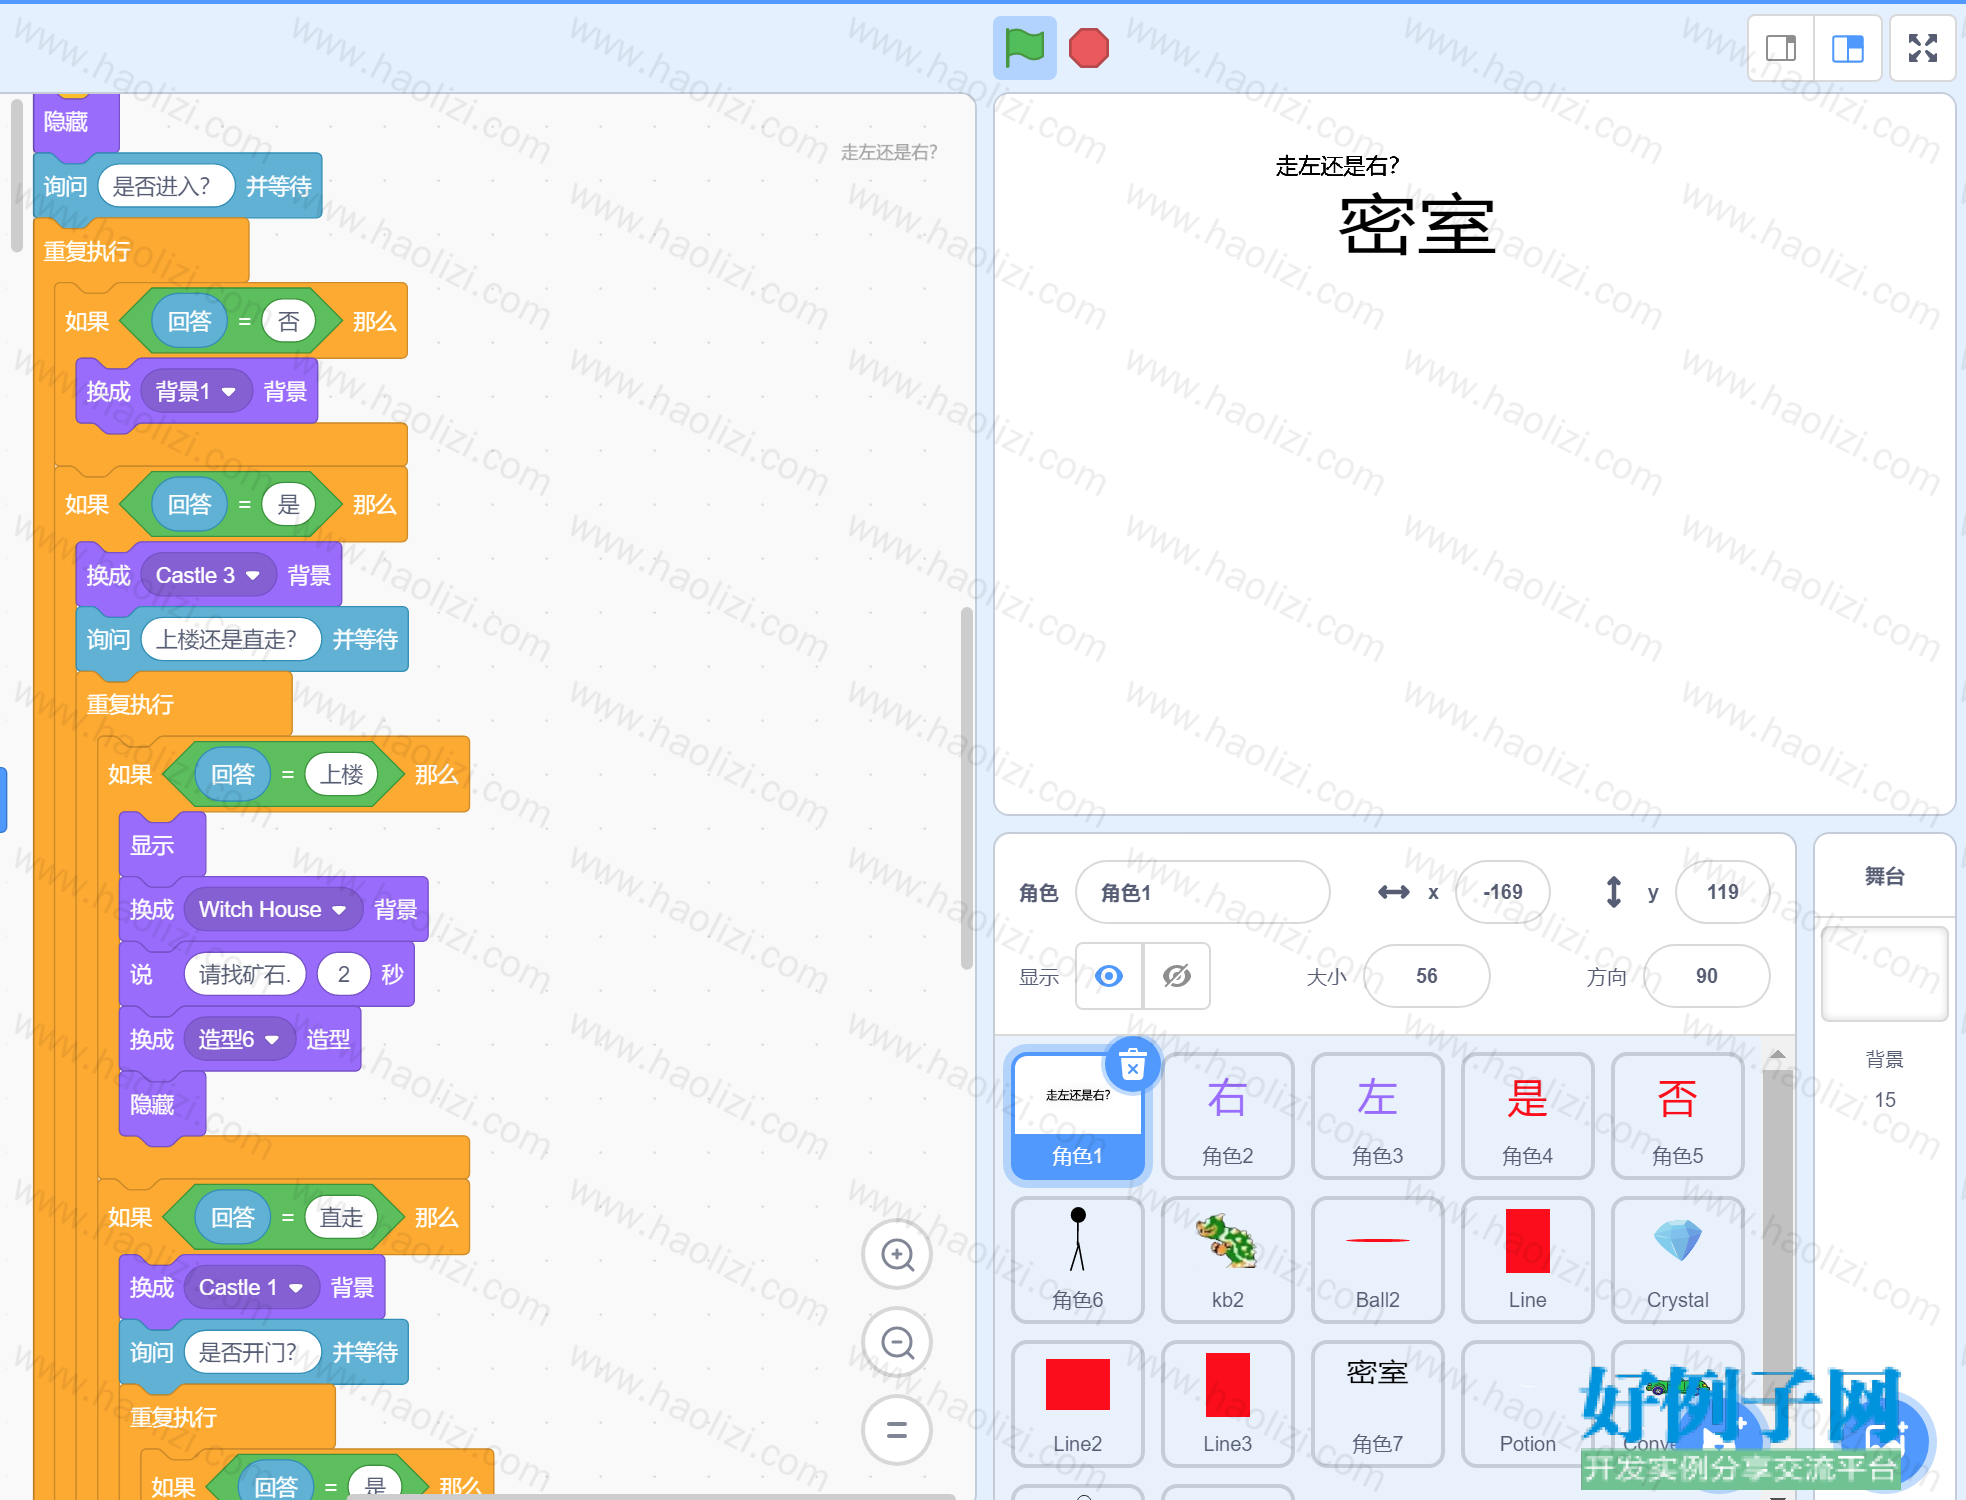Zoom in the code workspace
The image size is (1966, 1500).
(897, 1254)
